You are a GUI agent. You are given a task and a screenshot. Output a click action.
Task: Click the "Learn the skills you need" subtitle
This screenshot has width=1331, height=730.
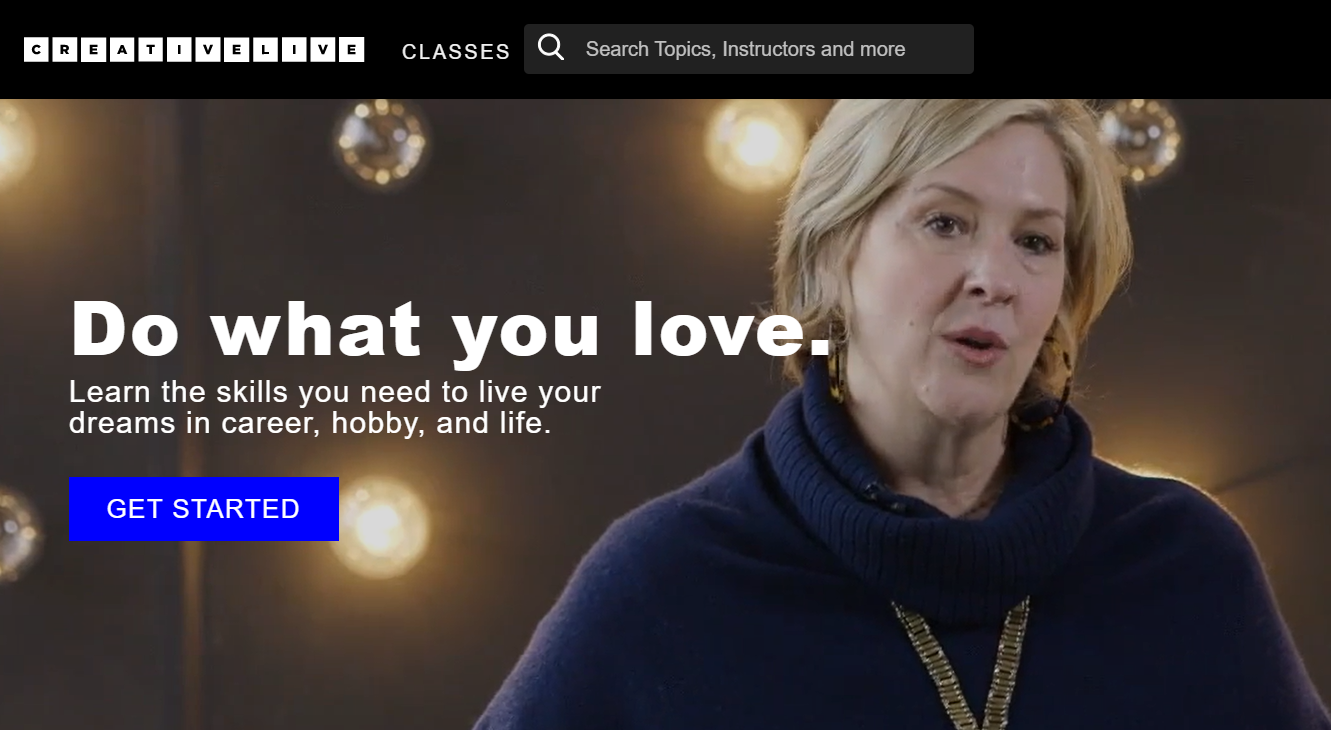pos(335,407)
